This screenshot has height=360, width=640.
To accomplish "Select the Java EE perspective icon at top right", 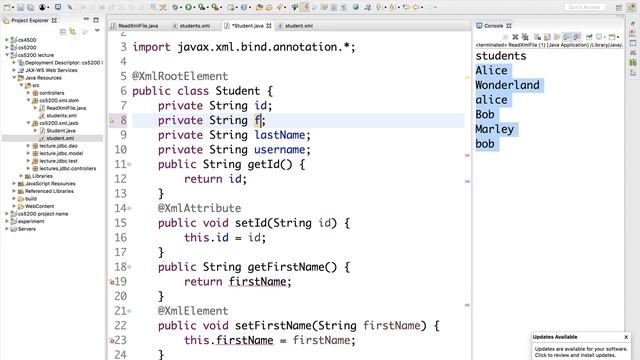I will tap(631, 7).
